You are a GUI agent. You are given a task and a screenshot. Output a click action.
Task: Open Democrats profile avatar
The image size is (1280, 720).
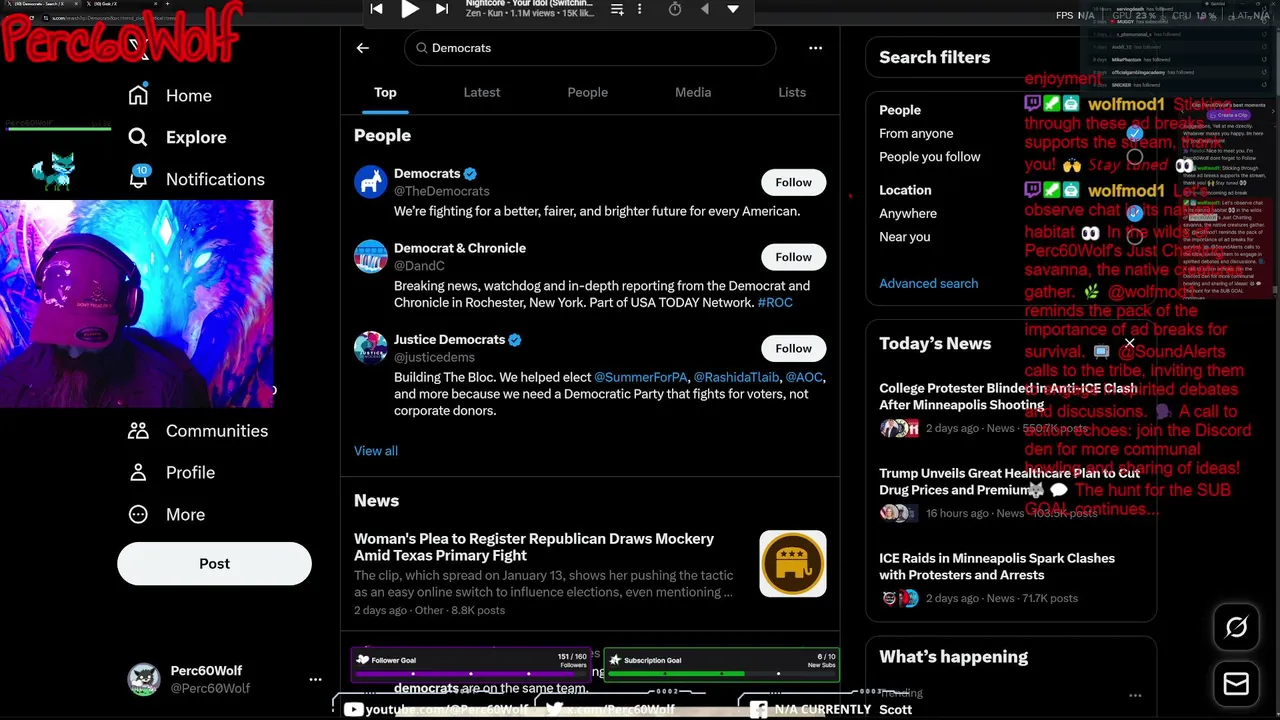pos(370,182)
